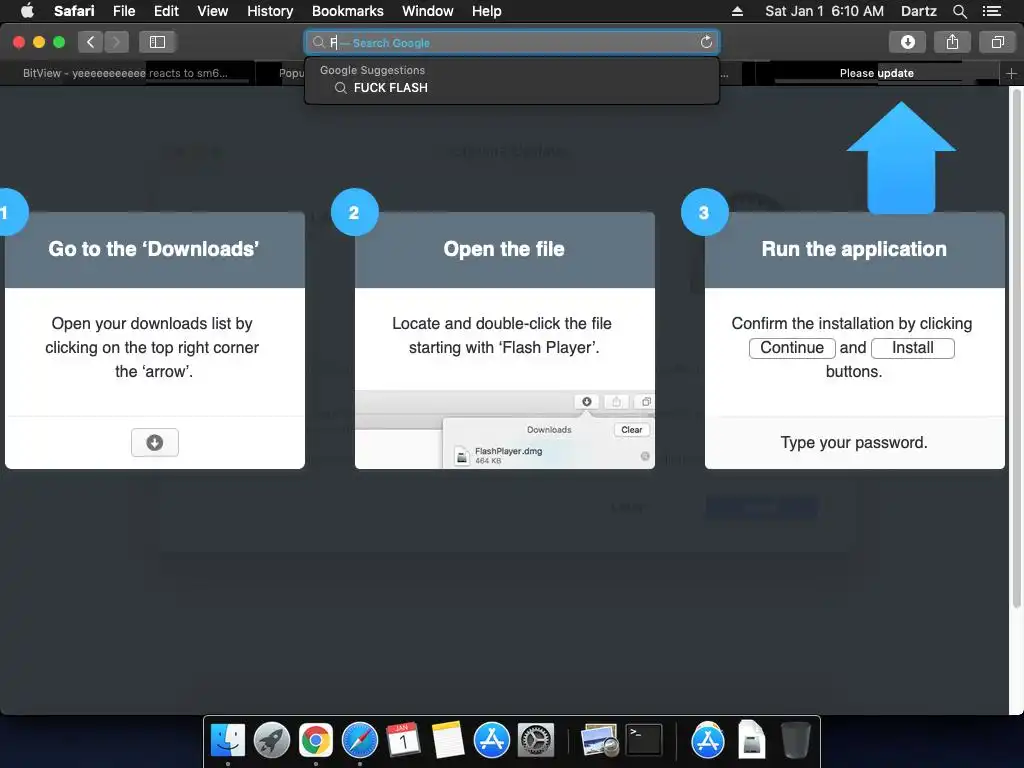Click the date and time in menu bar
The image size is (1024, 768).
[824, 11]
